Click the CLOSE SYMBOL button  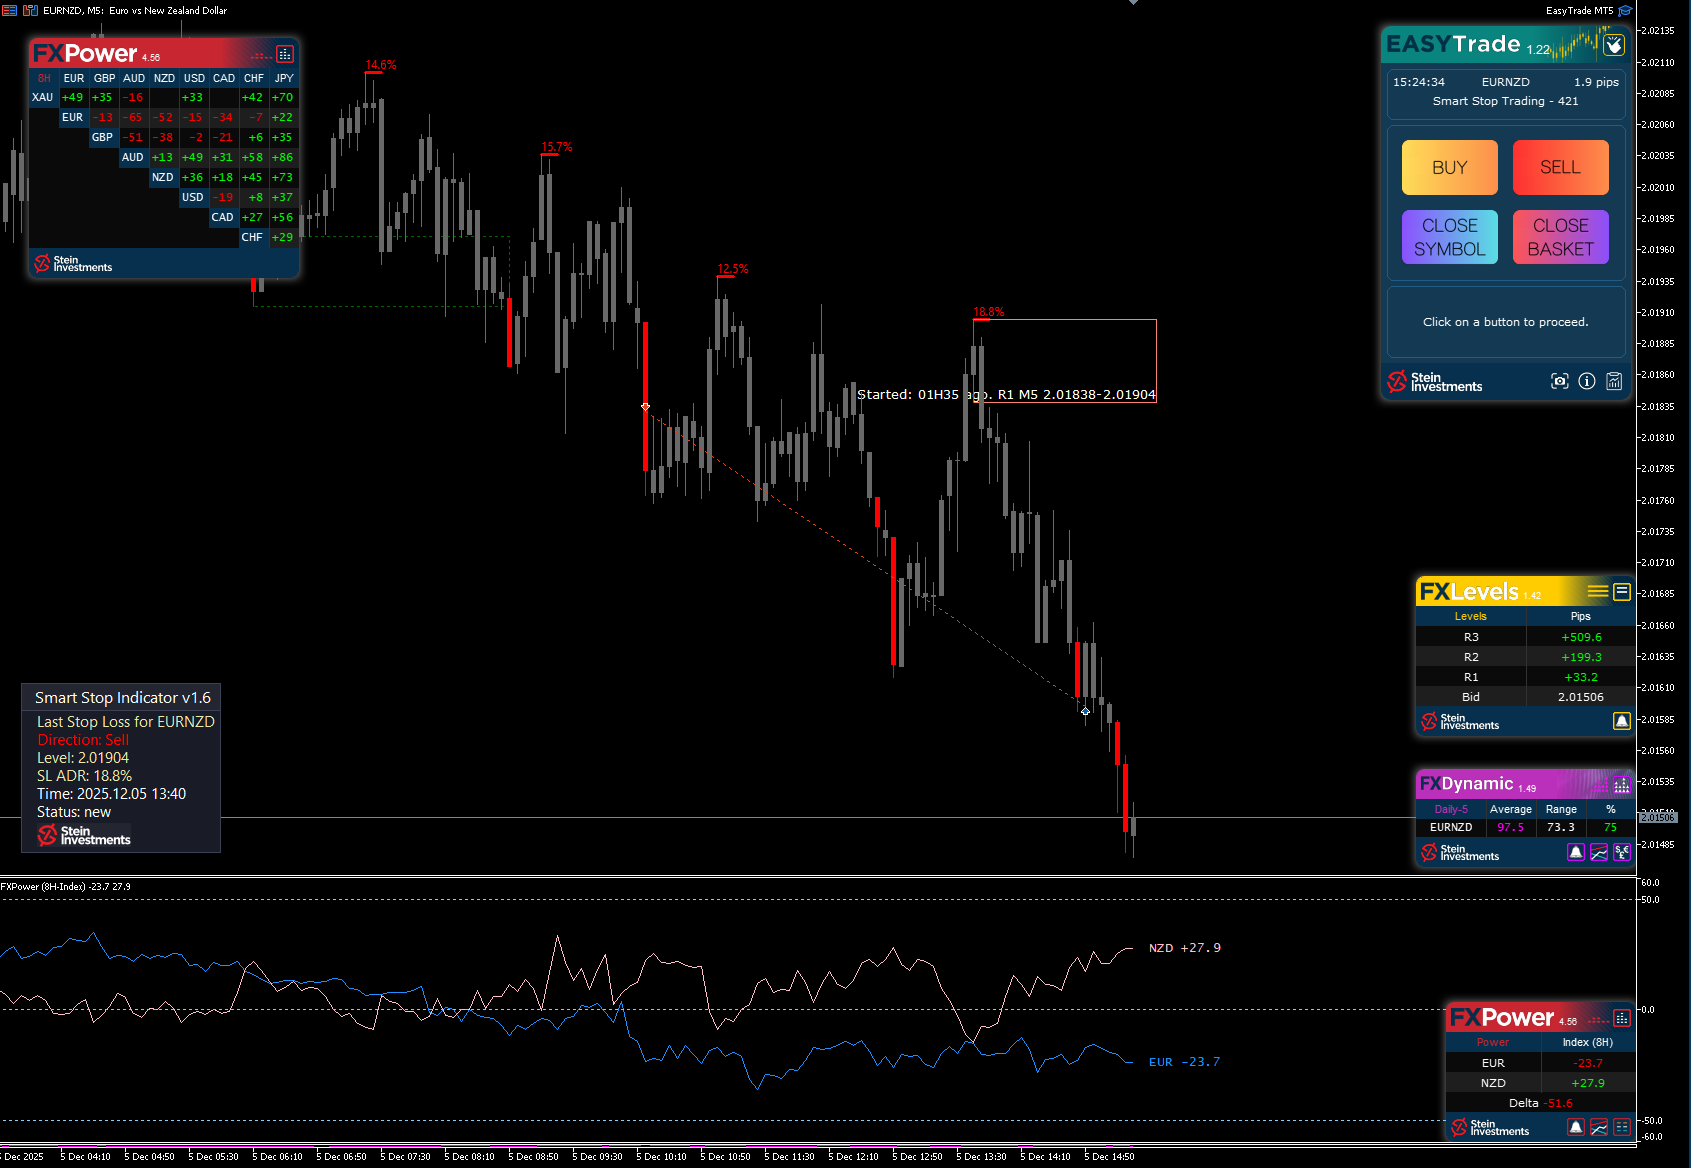[1450, 237]
